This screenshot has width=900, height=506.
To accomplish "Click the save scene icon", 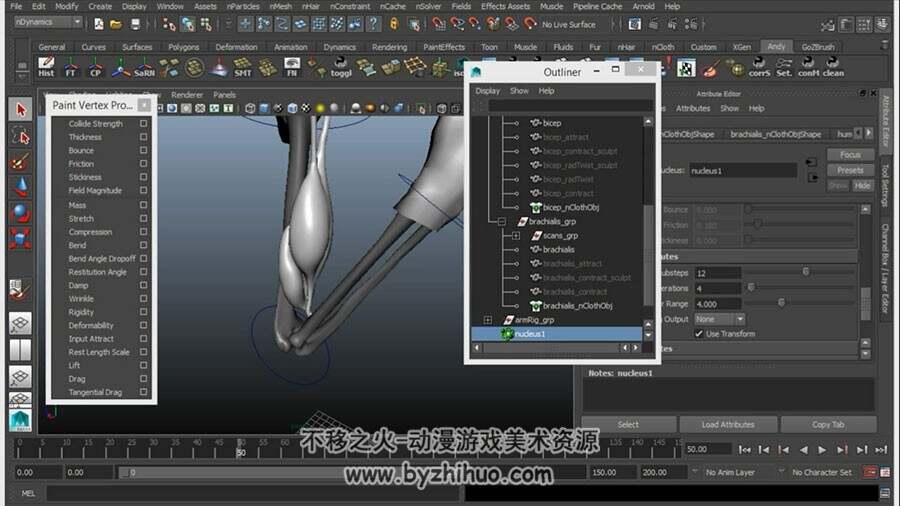I will tap(135, 24).
